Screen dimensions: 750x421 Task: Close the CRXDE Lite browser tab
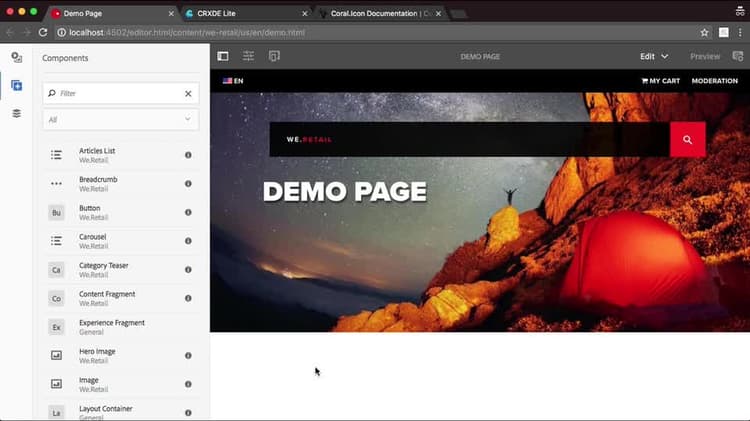pos(305,13)
